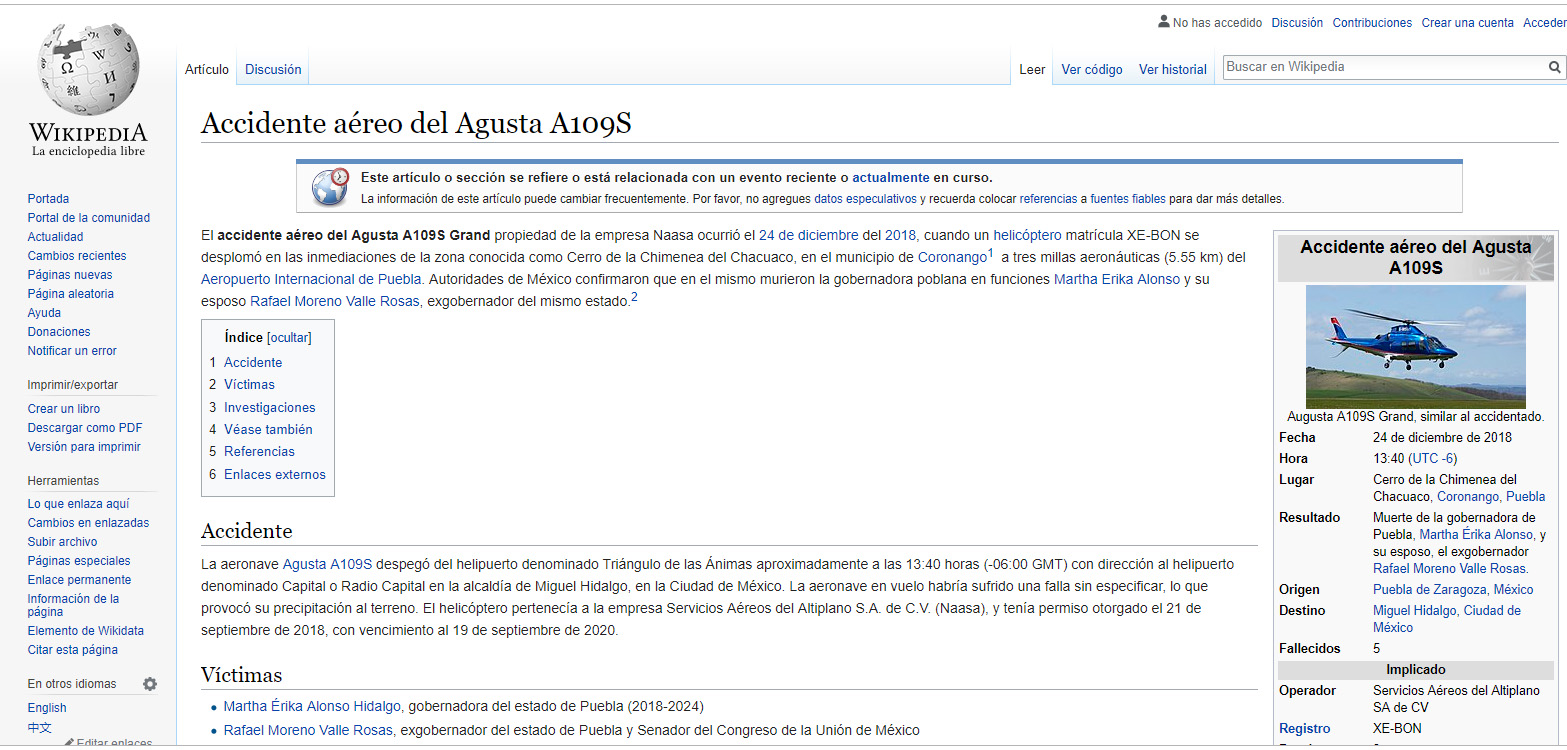Click Registro link in infobox
The image size is (1567, 750).
1305,729
